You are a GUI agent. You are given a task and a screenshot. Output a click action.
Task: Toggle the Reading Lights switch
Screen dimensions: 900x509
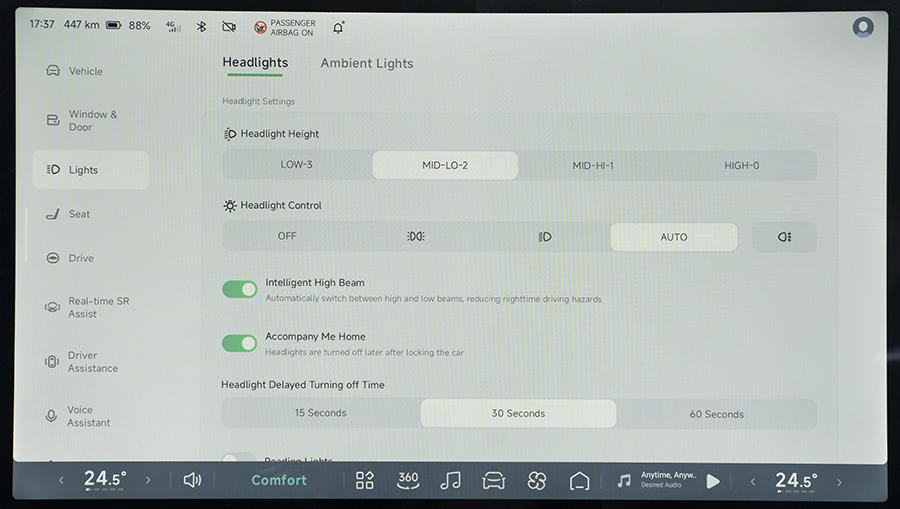[x=240, y=459]
